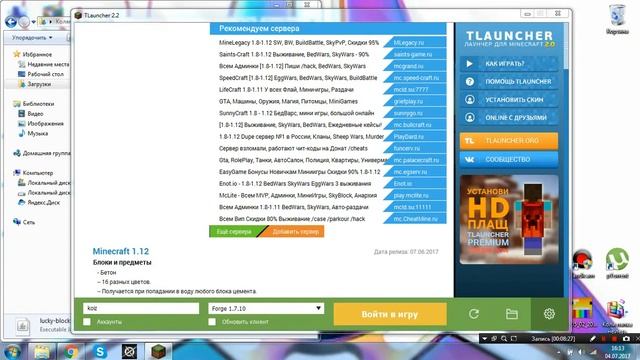The width and height of the screenshot is (640, 360).
Task: Open File Explorer from the taskbar
Action: point(42,351)
